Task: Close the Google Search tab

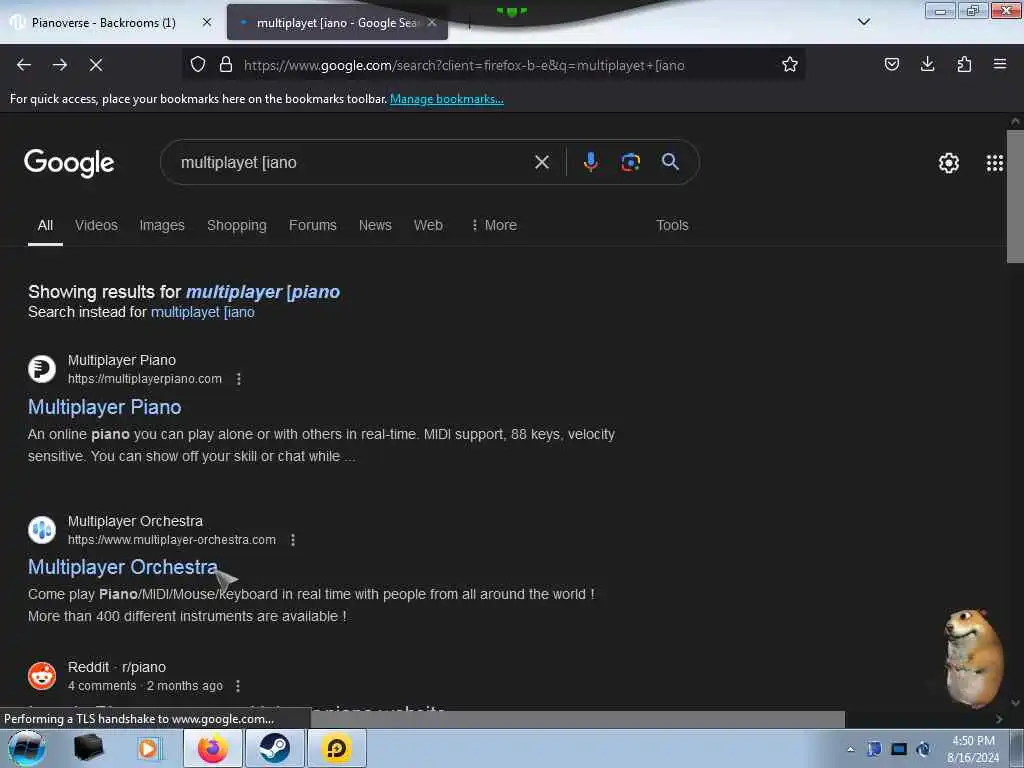Action: pos(432,23)
